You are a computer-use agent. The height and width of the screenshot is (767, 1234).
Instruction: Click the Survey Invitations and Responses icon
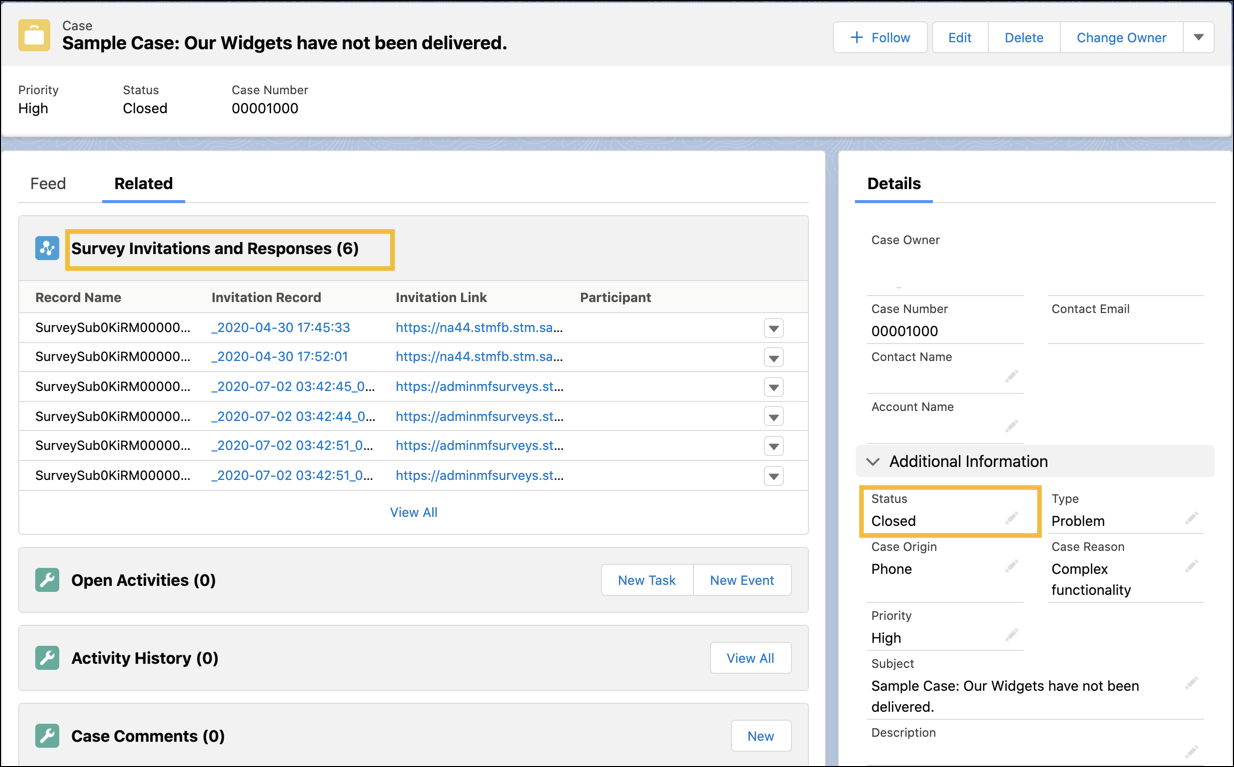point(47,248)
